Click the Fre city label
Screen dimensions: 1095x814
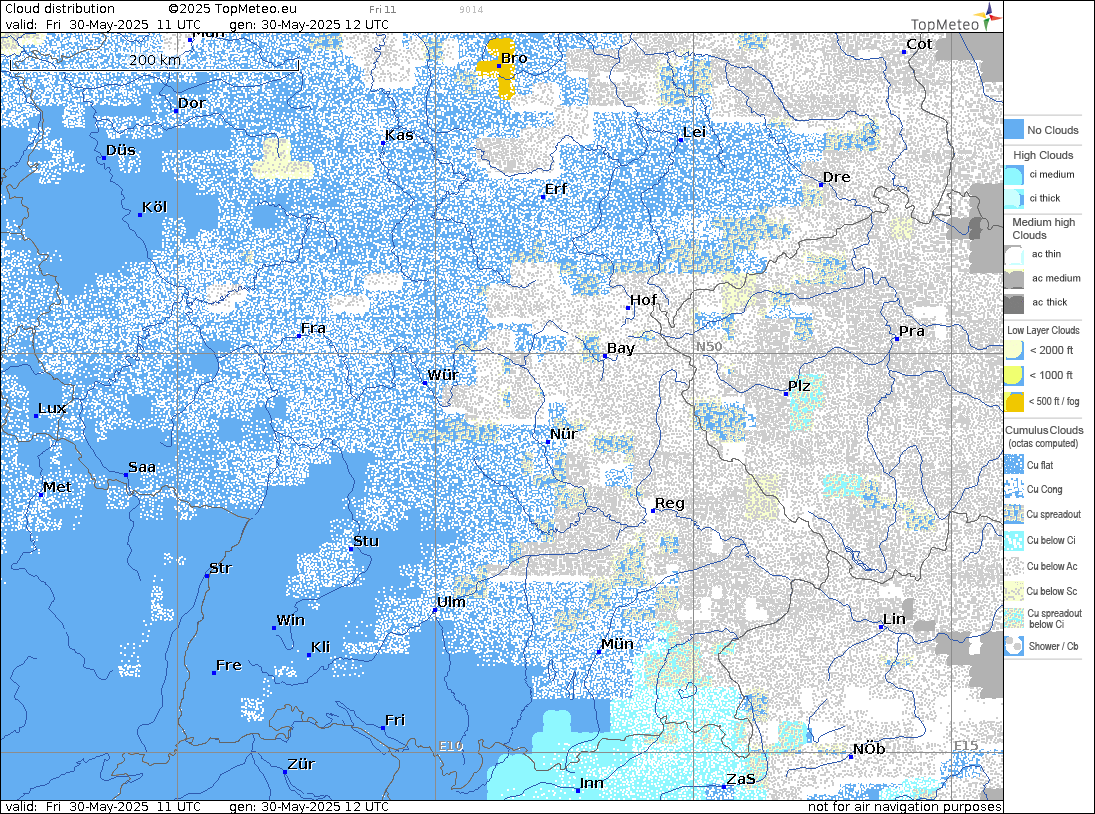(x=229, y=665)
